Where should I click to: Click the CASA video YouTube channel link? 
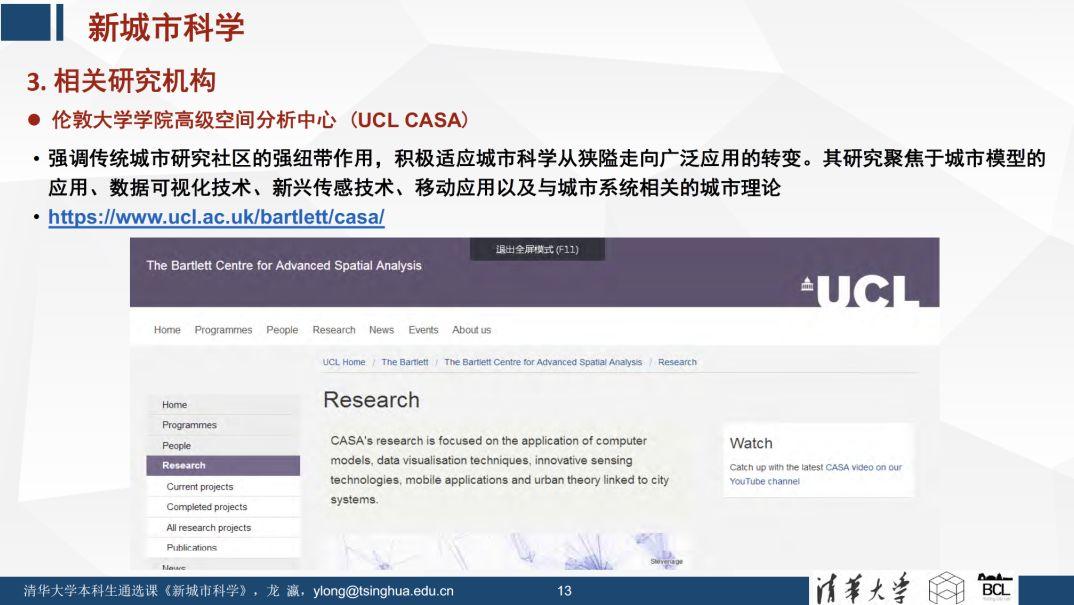815,474
